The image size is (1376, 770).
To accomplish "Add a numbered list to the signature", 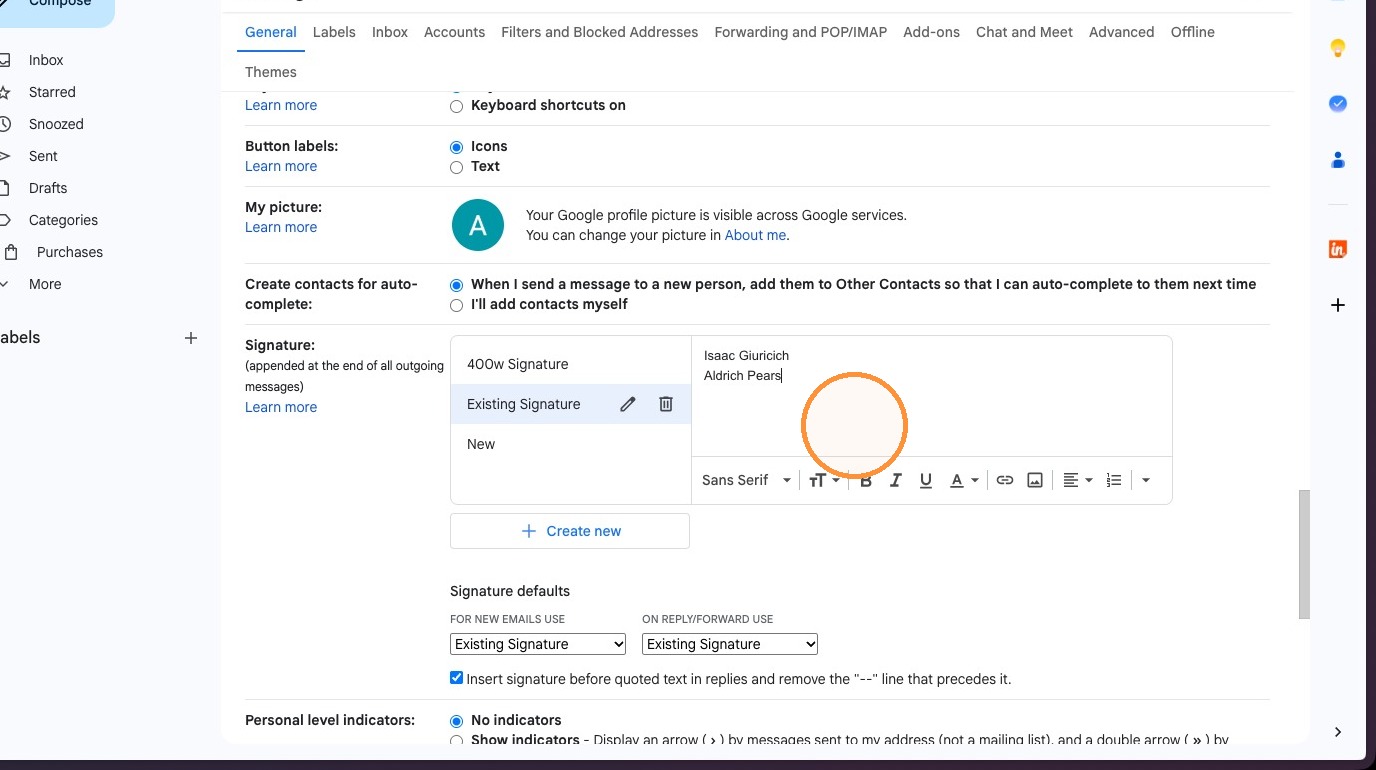I will (1114, 480).
